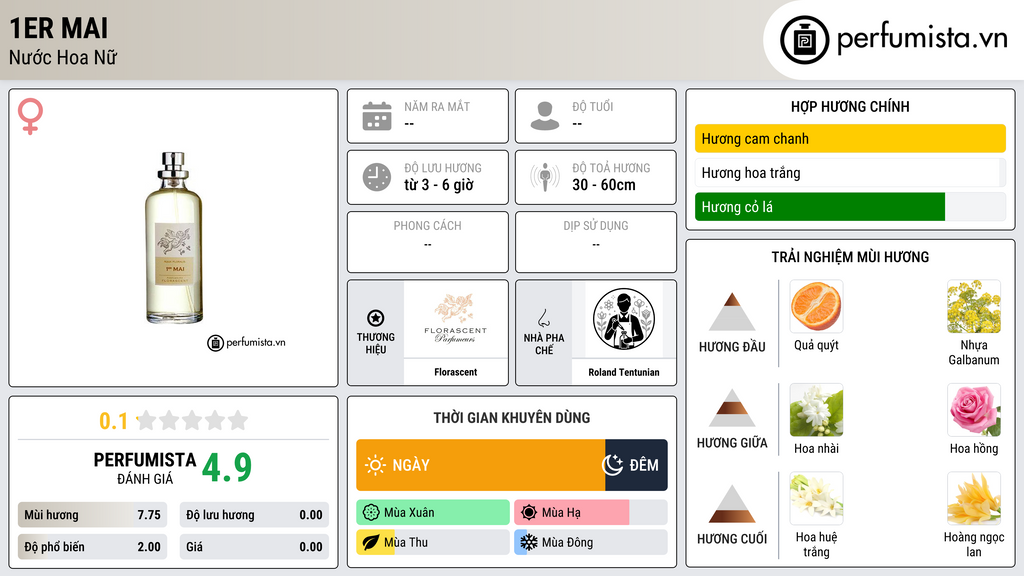Click the 'từ 3 - 6 giờ' longevity value
The image size is (1024, 576).
pyautogui.click(x=439, y=185)
